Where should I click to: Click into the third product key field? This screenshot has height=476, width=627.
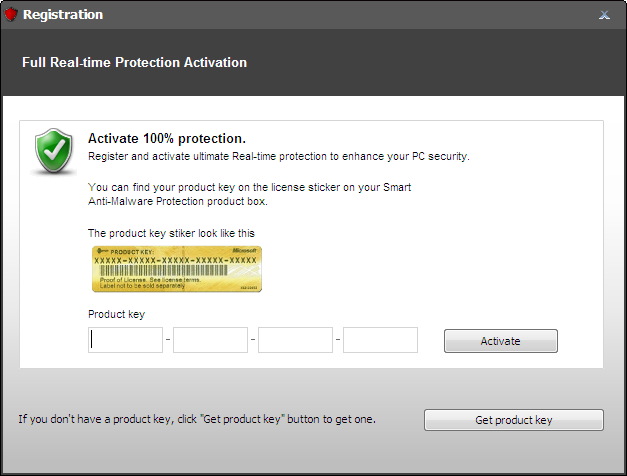point(295,340)
